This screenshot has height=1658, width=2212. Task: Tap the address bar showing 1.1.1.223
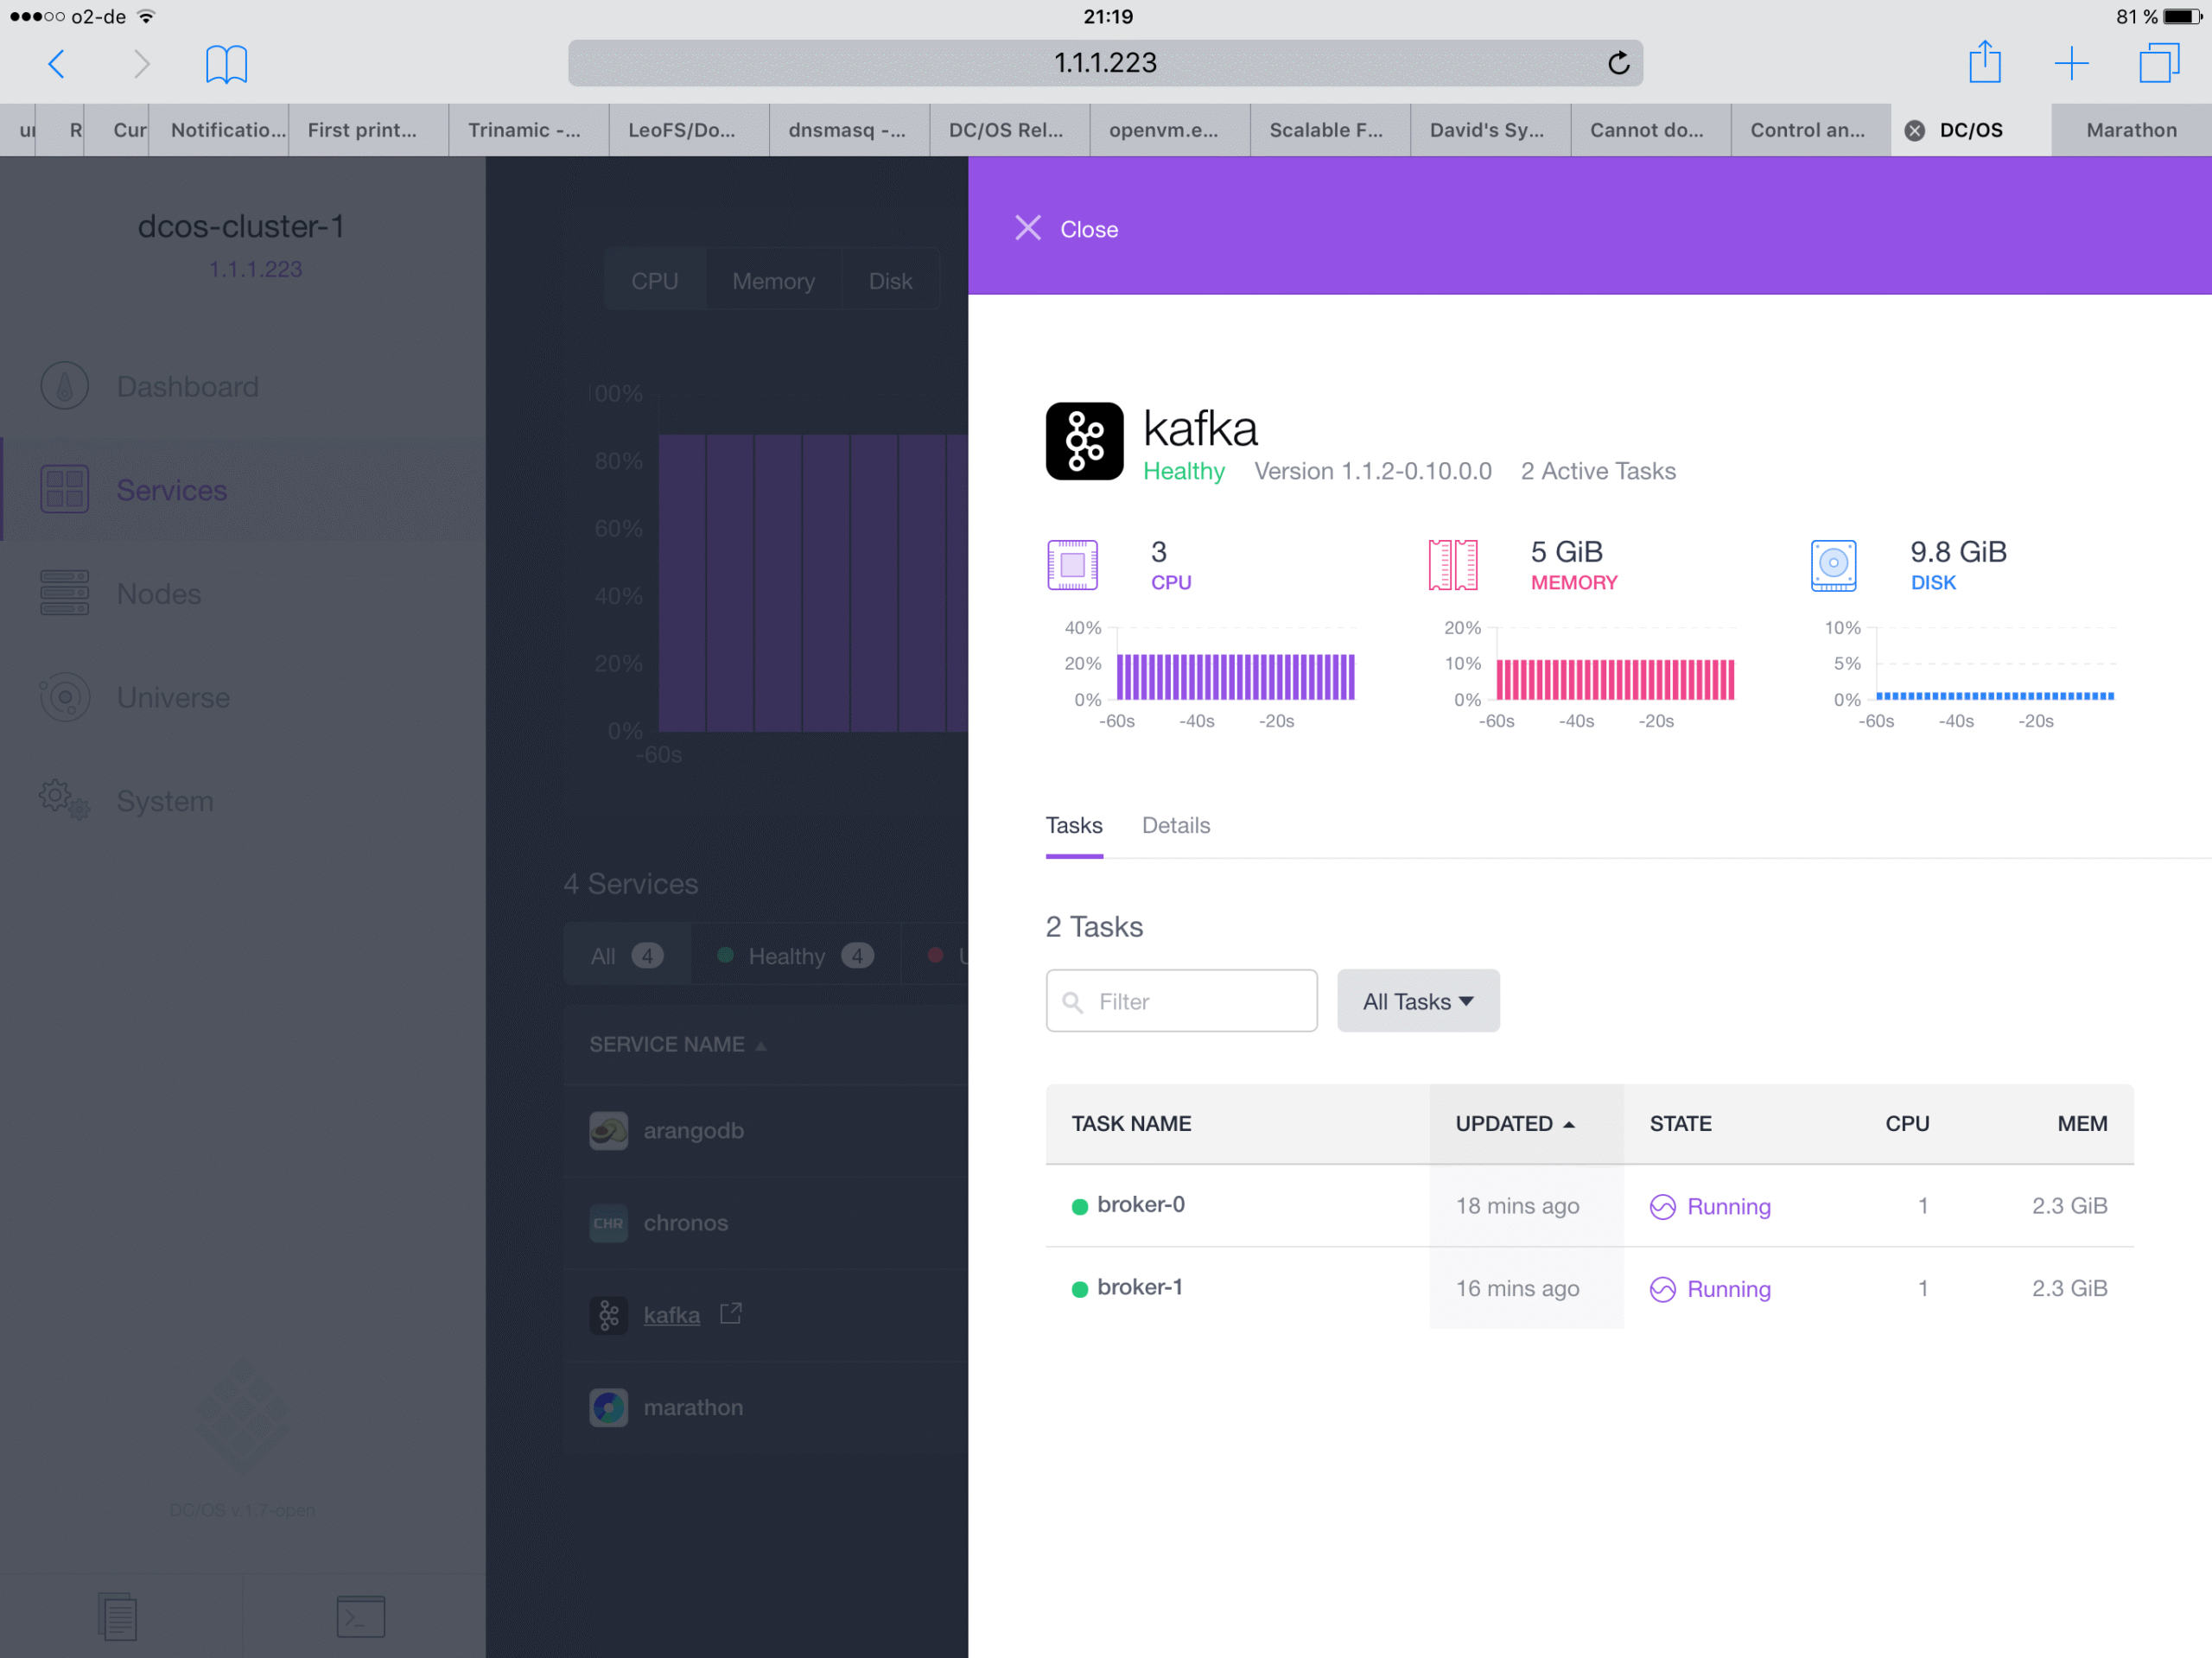click(1105, 63)
